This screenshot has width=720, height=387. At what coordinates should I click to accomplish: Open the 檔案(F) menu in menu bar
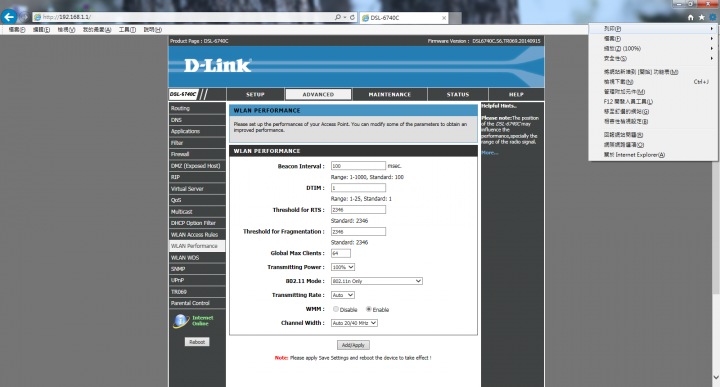click(17, 30)
